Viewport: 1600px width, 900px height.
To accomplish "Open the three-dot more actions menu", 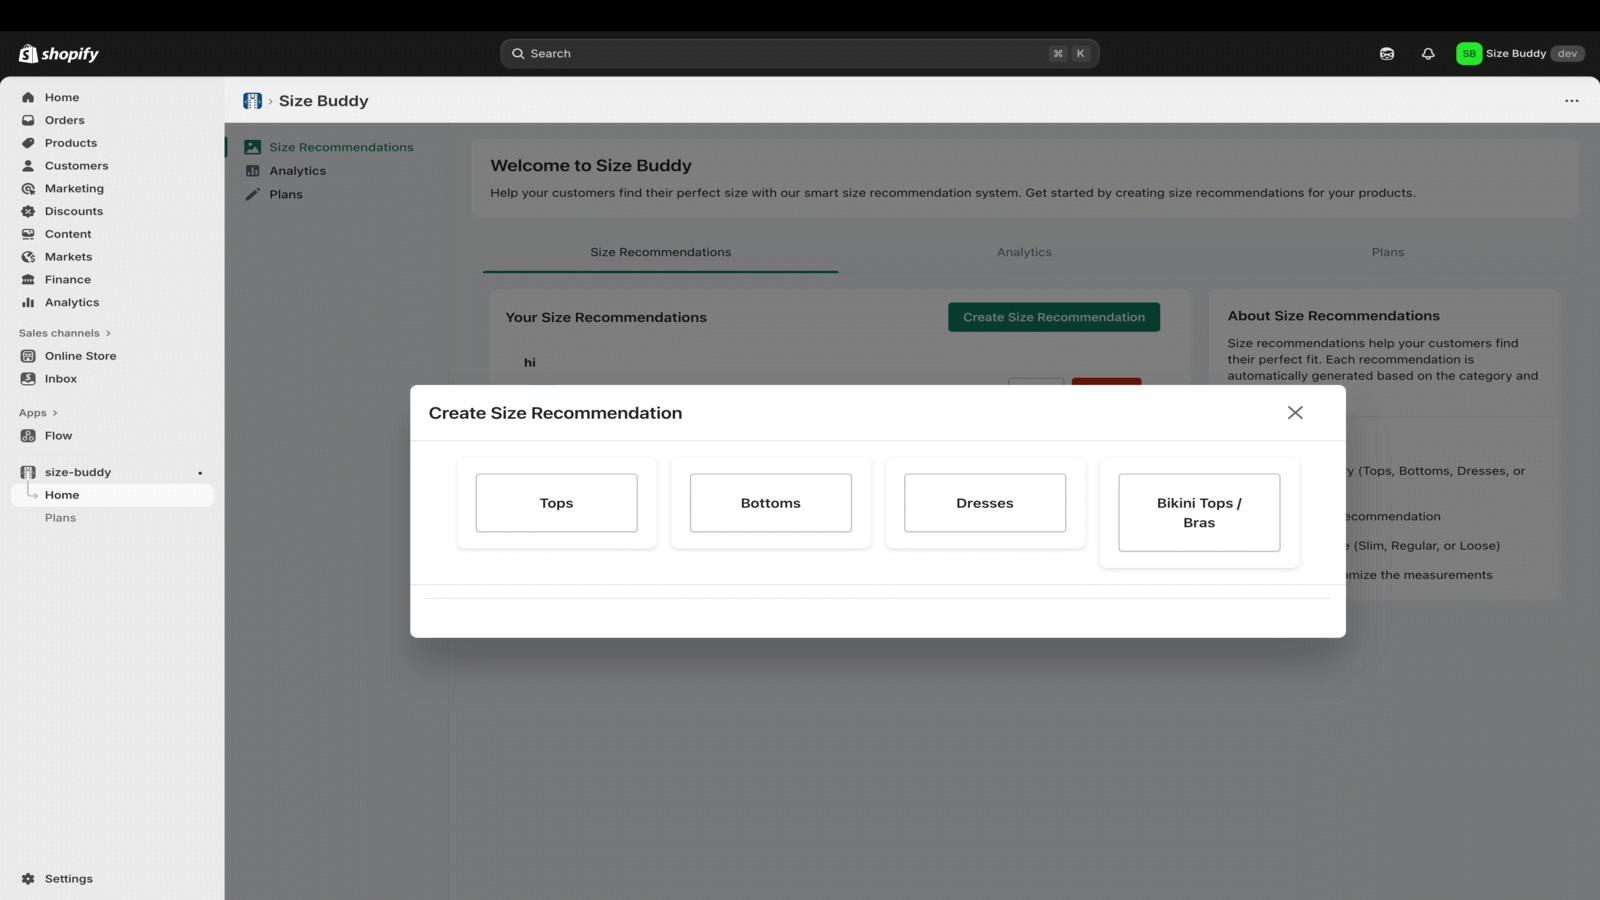I will click(x=1571, y=101).
